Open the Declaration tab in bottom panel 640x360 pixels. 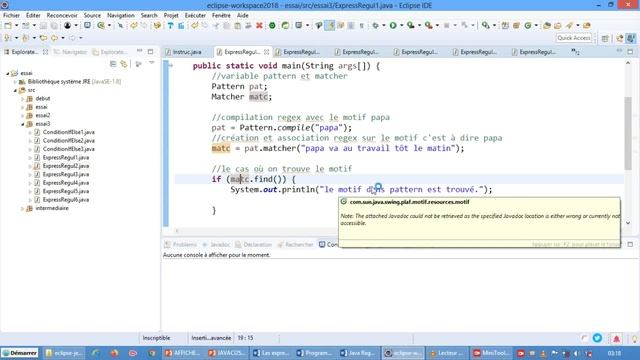(253, 244)
